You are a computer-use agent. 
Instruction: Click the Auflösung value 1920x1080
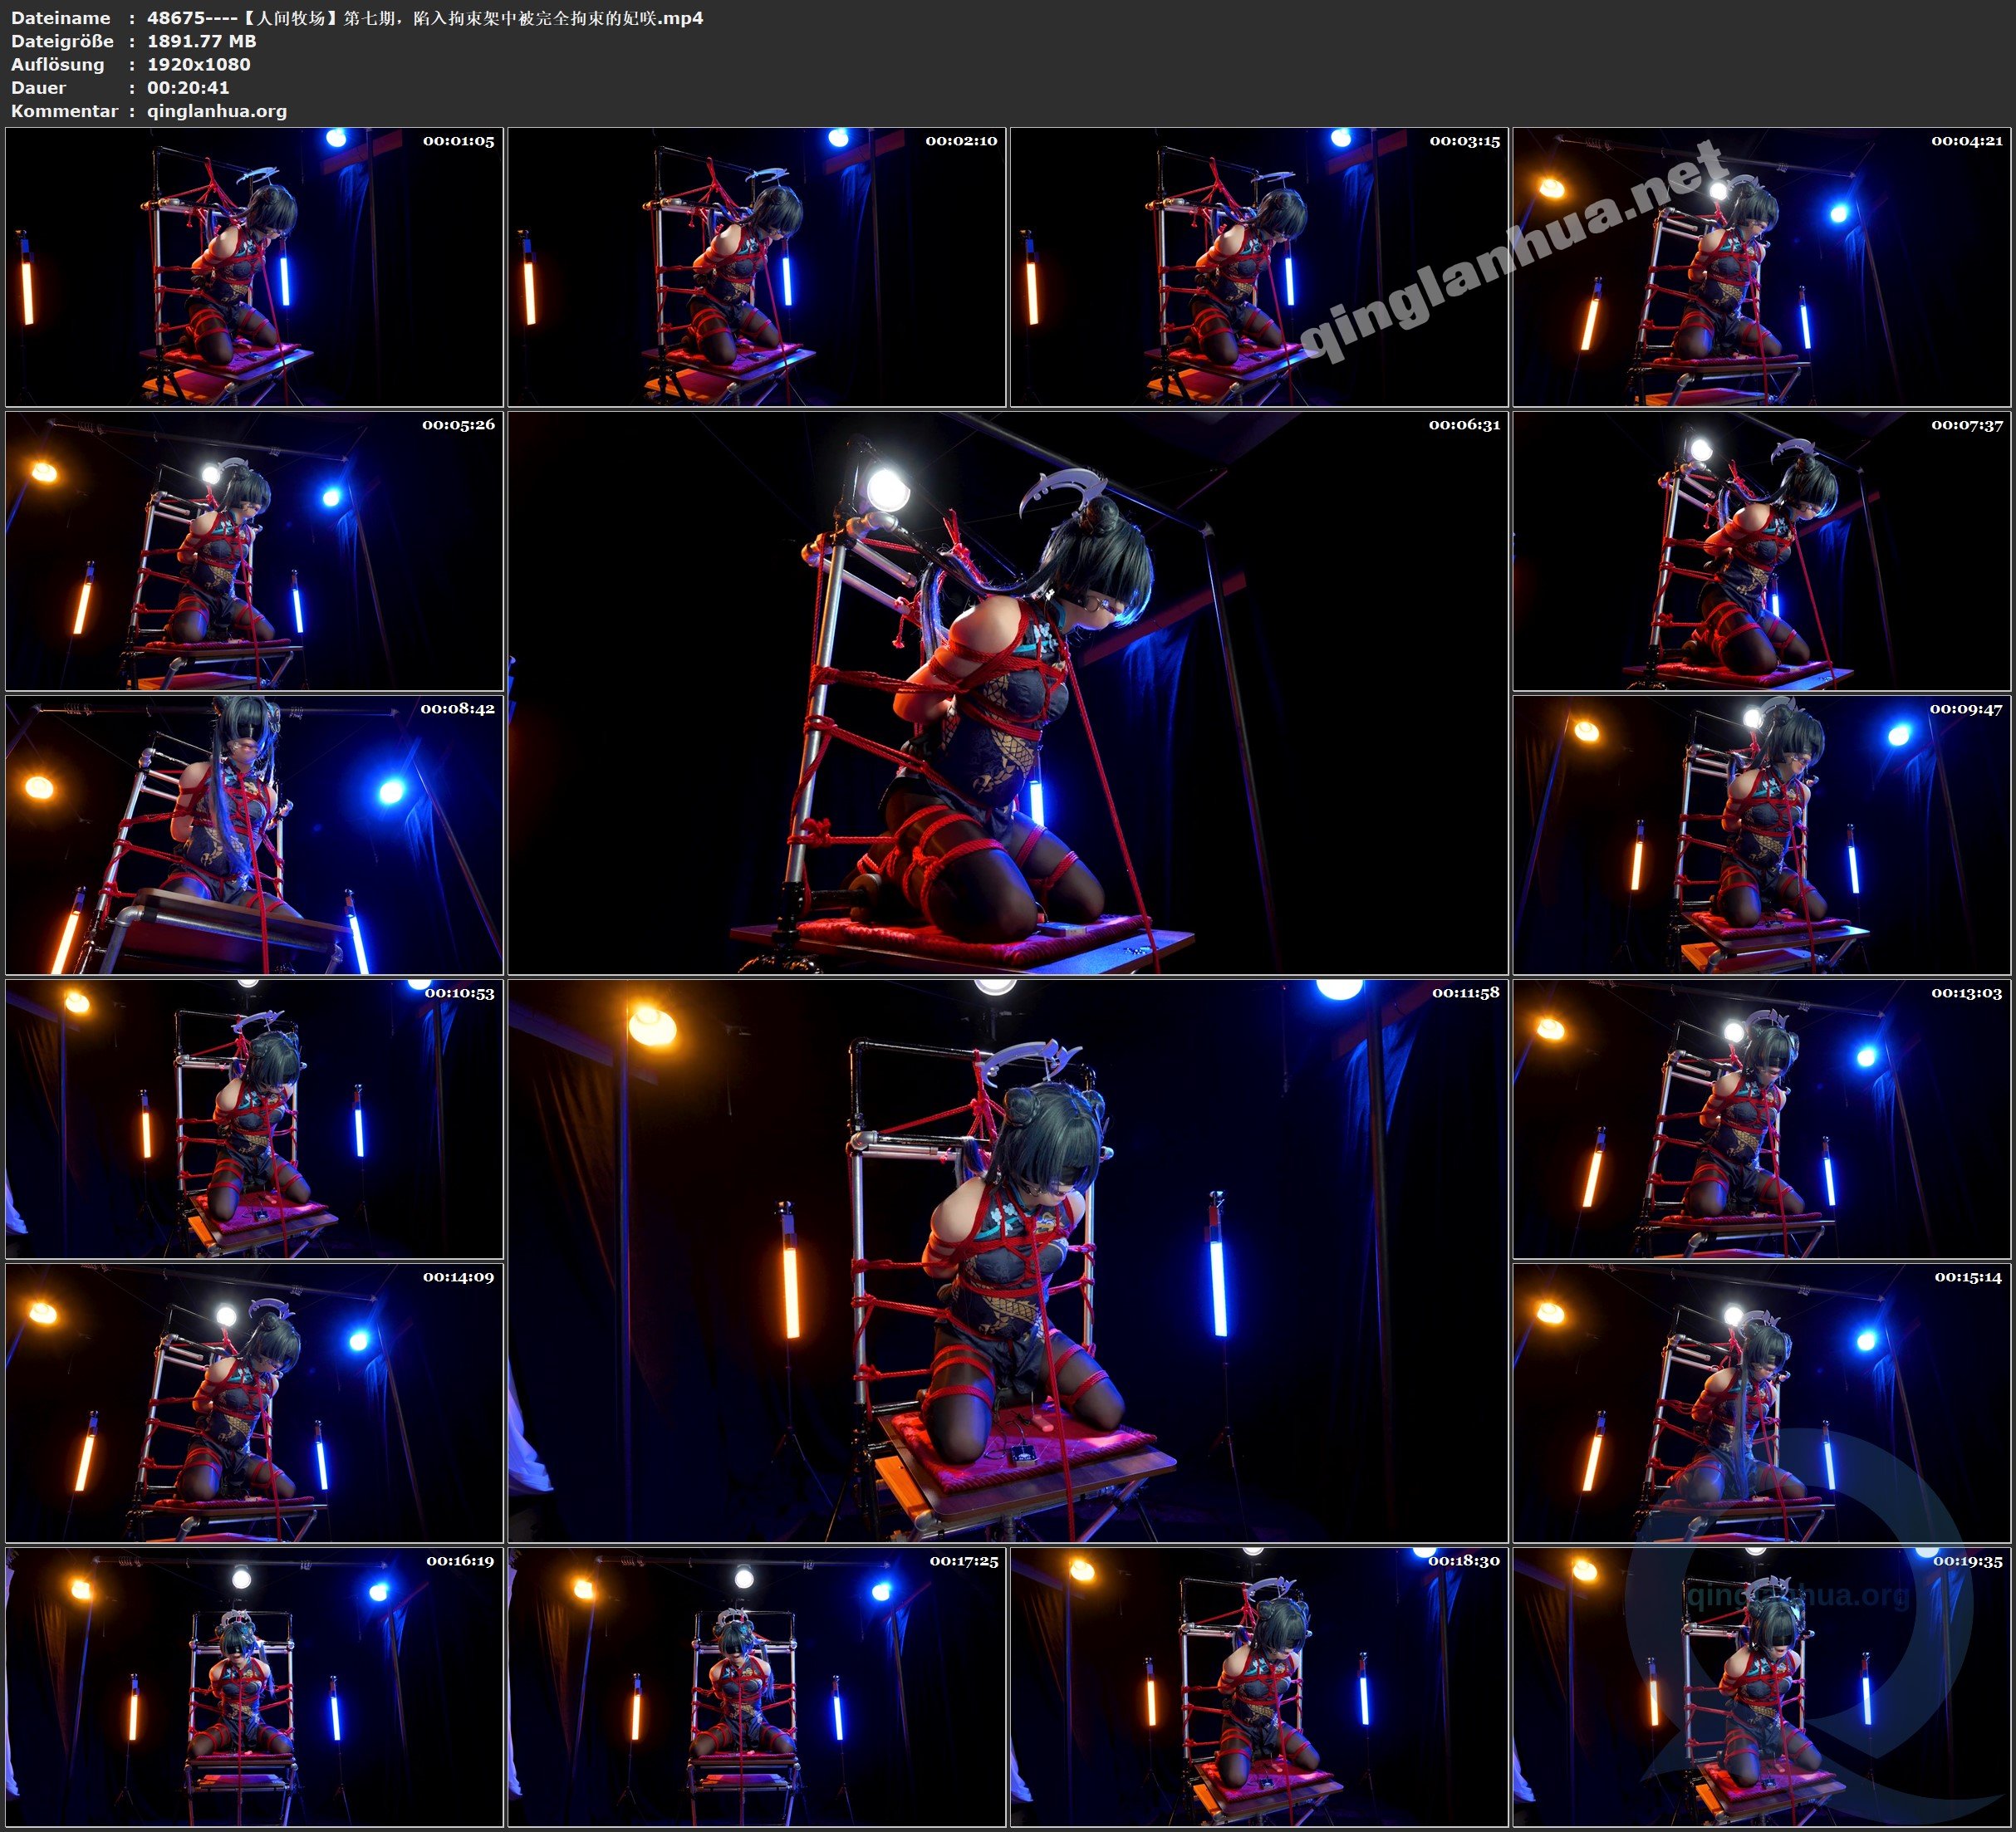[199, 64]
